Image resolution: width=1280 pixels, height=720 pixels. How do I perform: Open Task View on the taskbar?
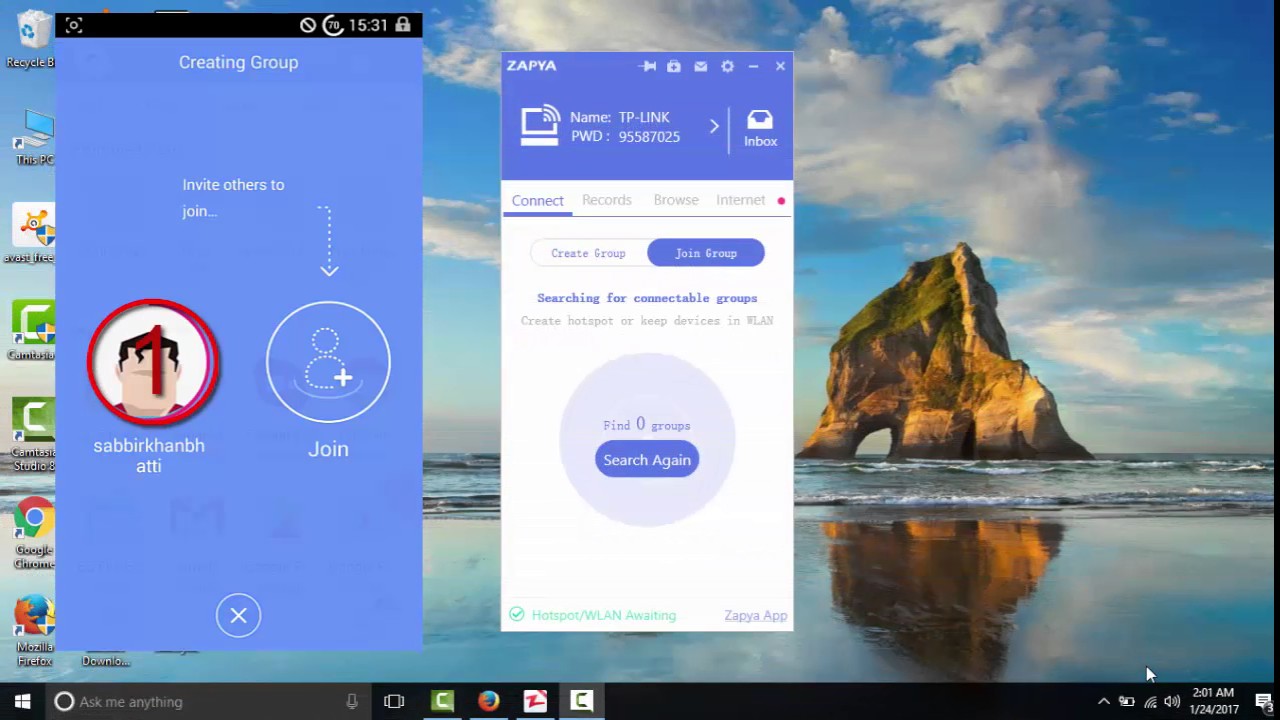[394, 702]
